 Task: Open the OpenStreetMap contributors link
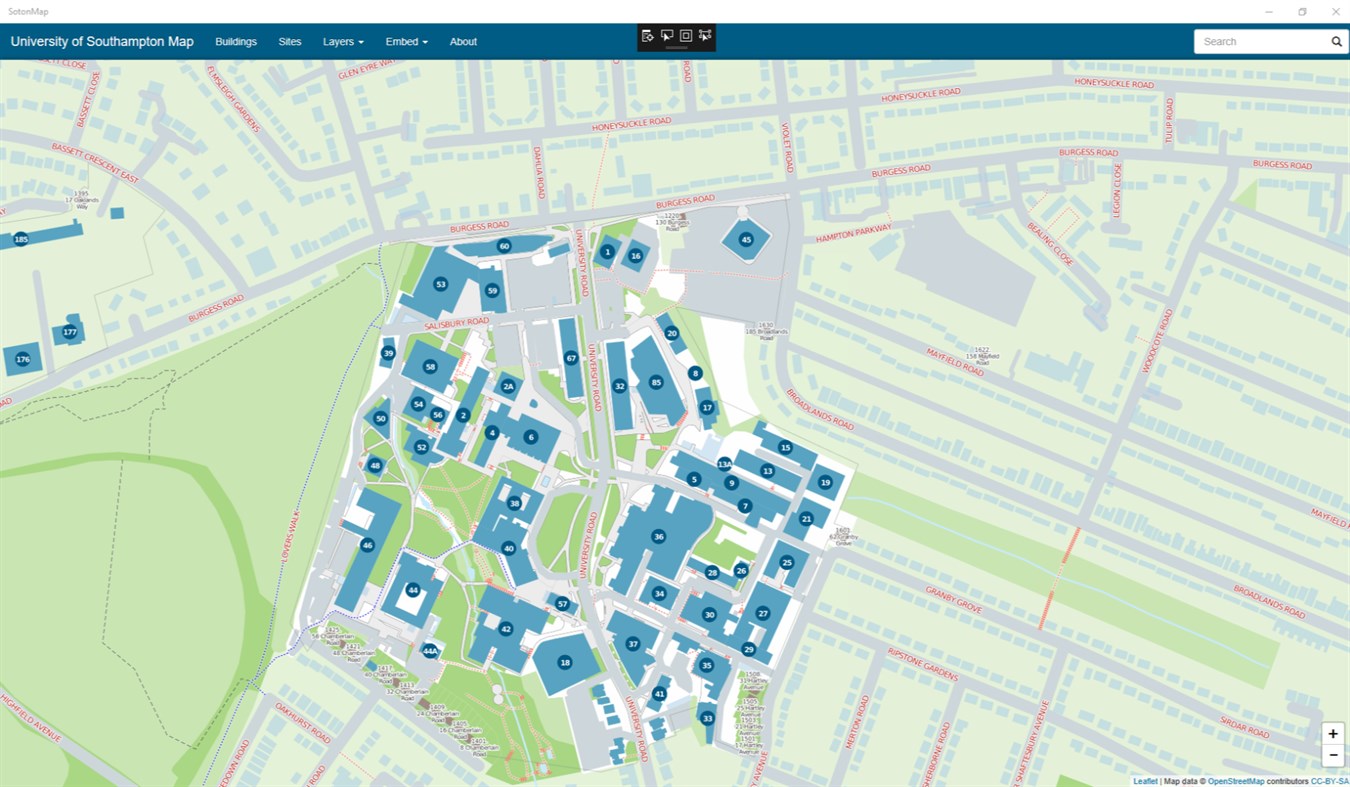(x=1234, y=780)
